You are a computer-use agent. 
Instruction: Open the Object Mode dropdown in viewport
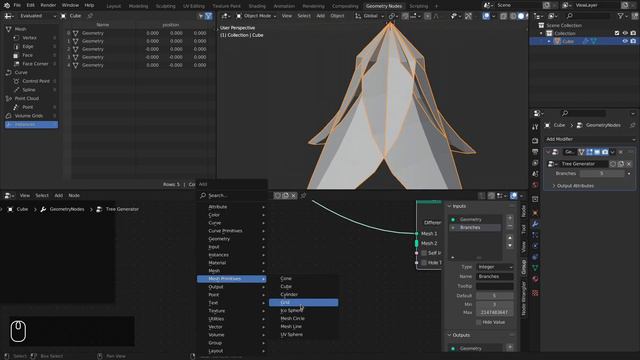[x=256, y=16]
